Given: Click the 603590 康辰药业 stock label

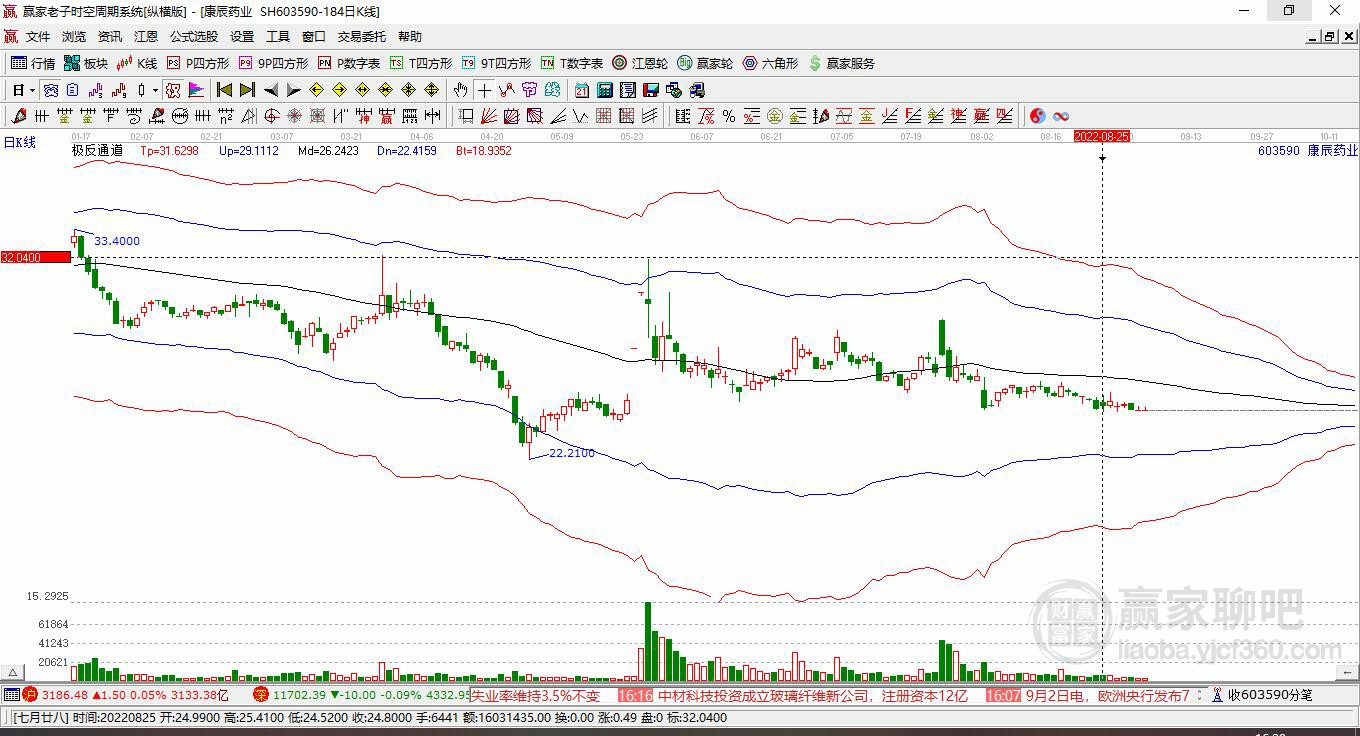Looking at the screenshot, I should click(x=1308, y=151).
